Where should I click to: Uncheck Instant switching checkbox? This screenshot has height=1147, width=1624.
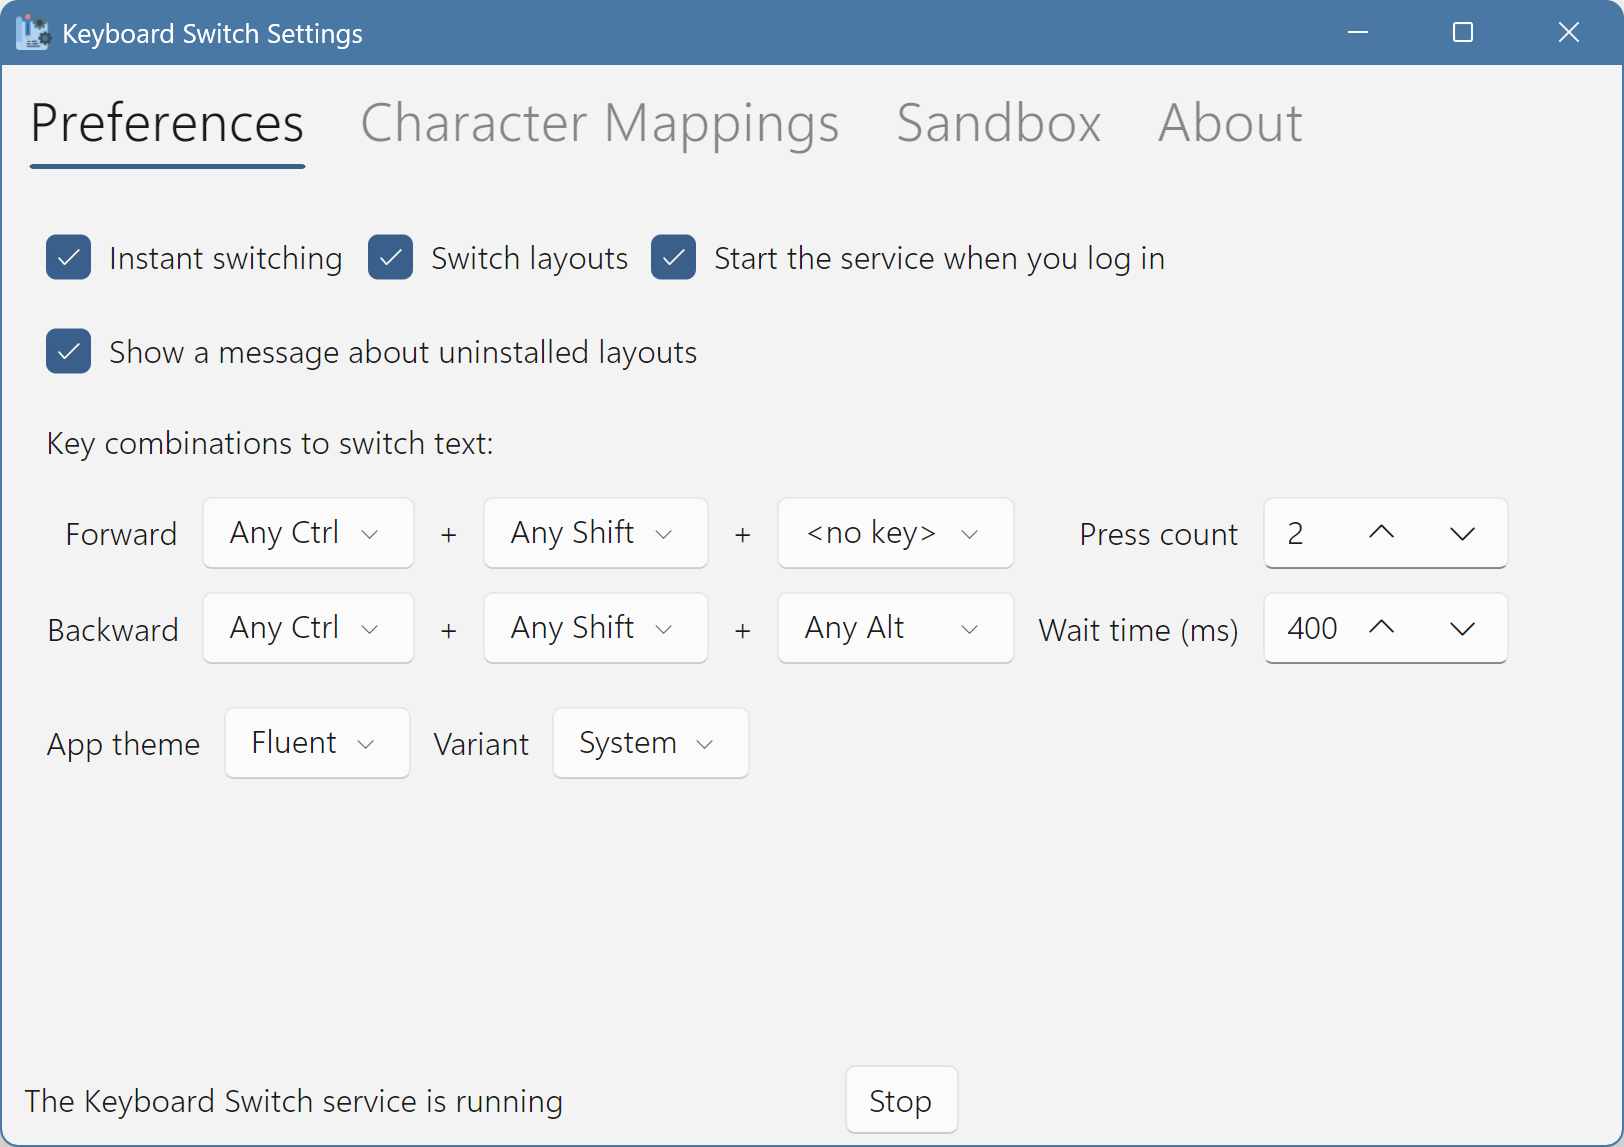click(68, 257)
